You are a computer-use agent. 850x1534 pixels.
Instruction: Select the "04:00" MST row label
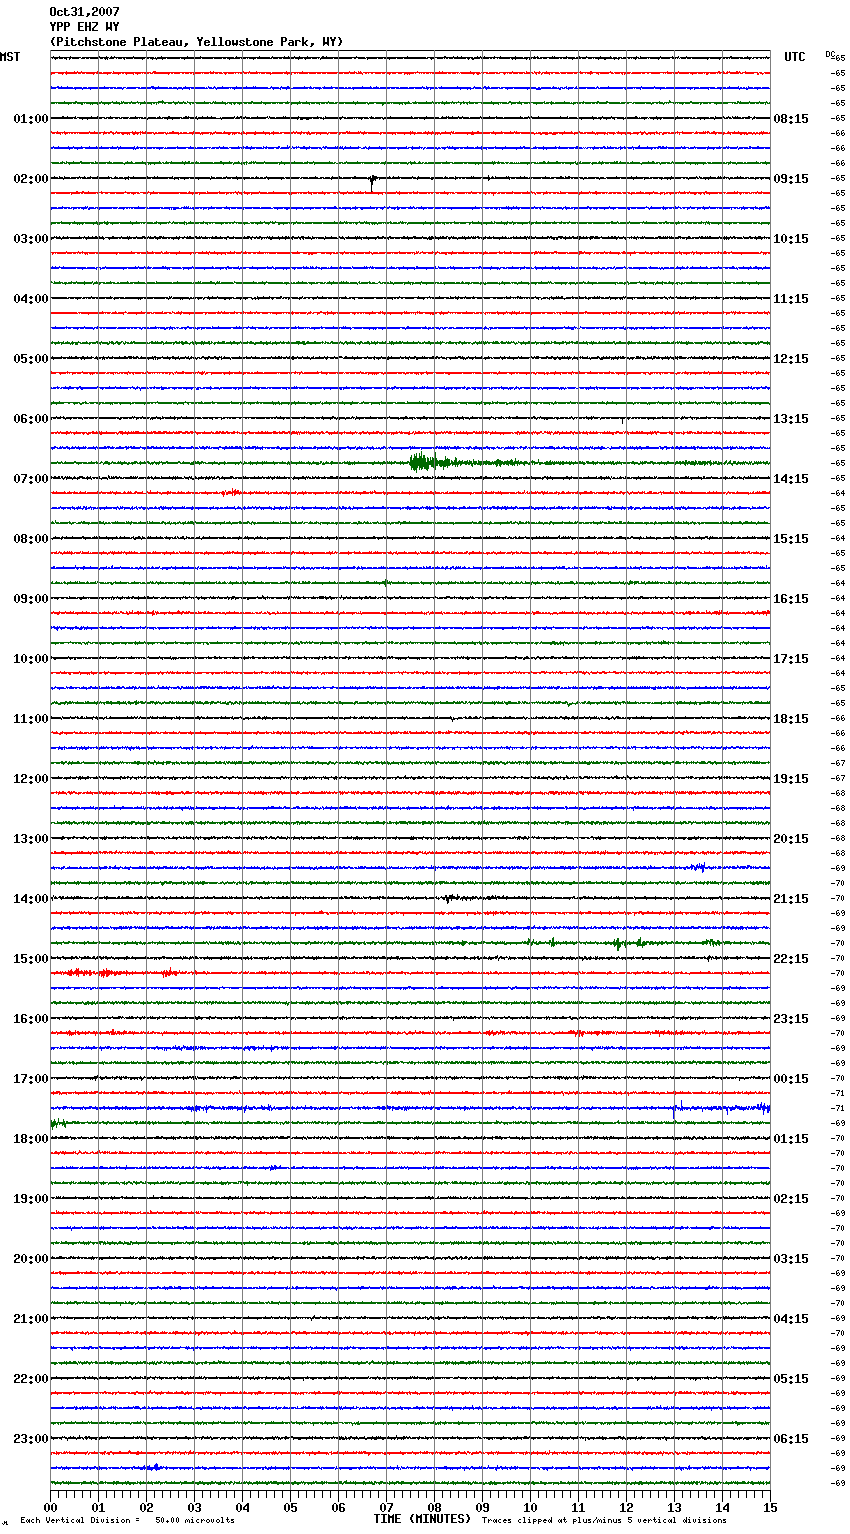pyautogui.click(x=31, y=299)
